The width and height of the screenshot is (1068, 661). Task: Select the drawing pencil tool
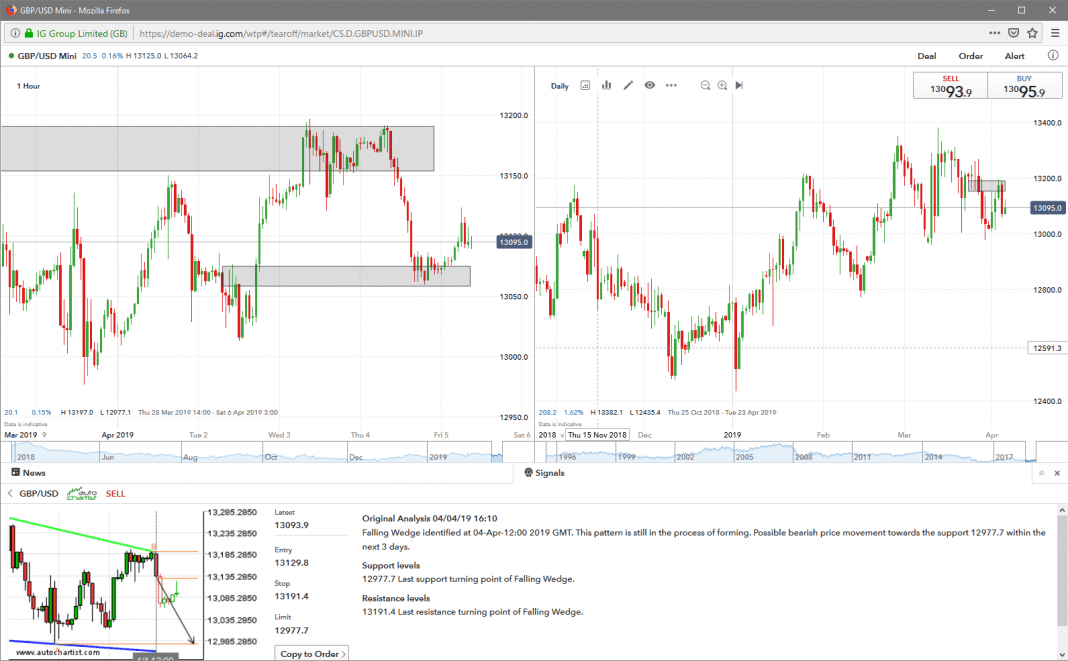coord(628,86)
